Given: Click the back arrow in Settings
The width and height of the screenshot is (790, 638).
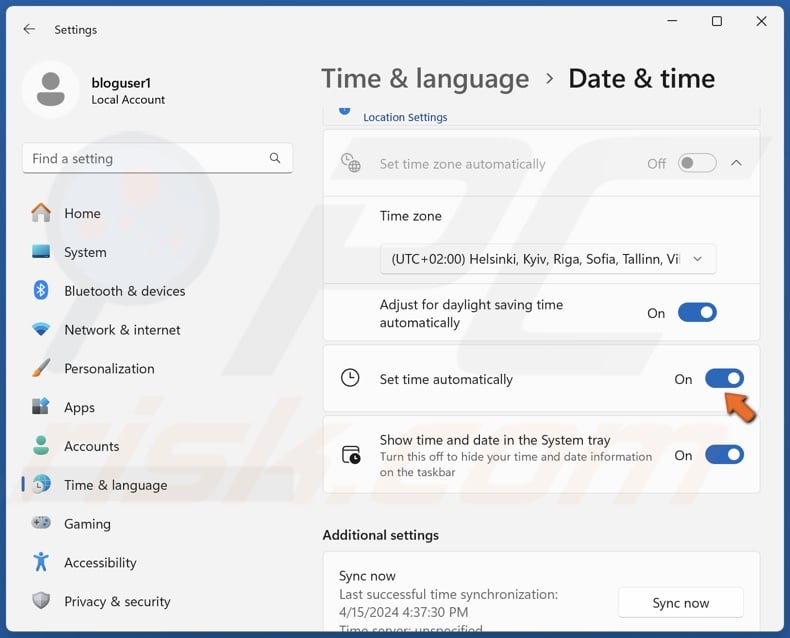Looking at the screenshot, I should pos(29,29).
